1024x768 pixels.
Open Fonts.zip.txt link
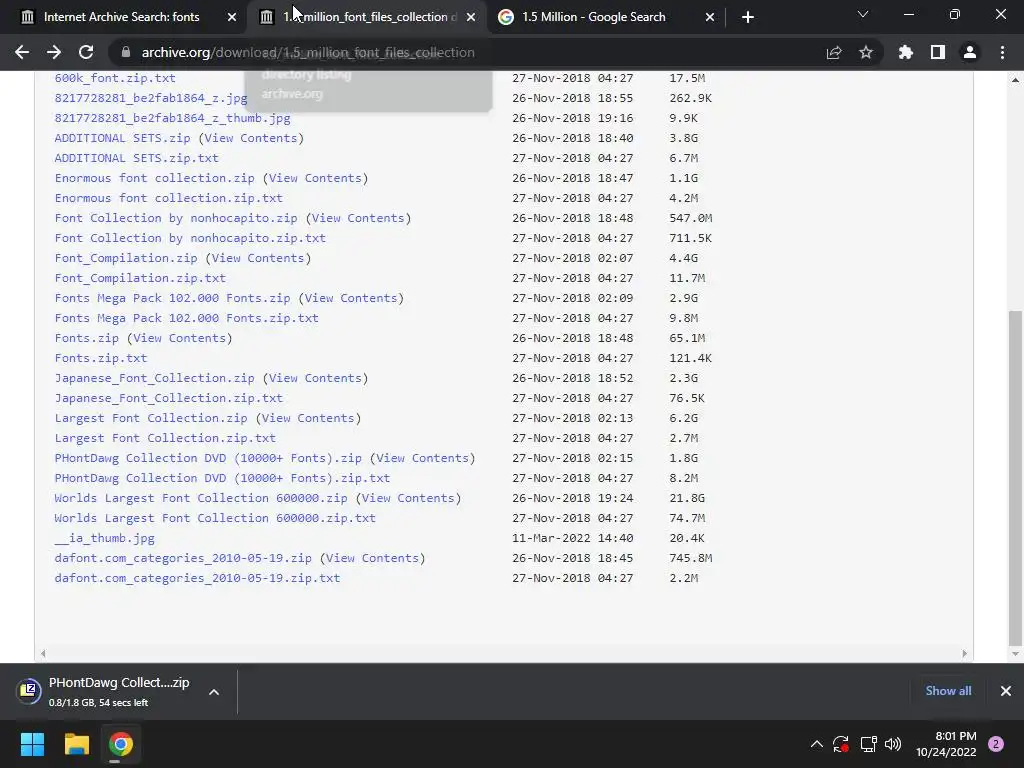click(101, 358)
